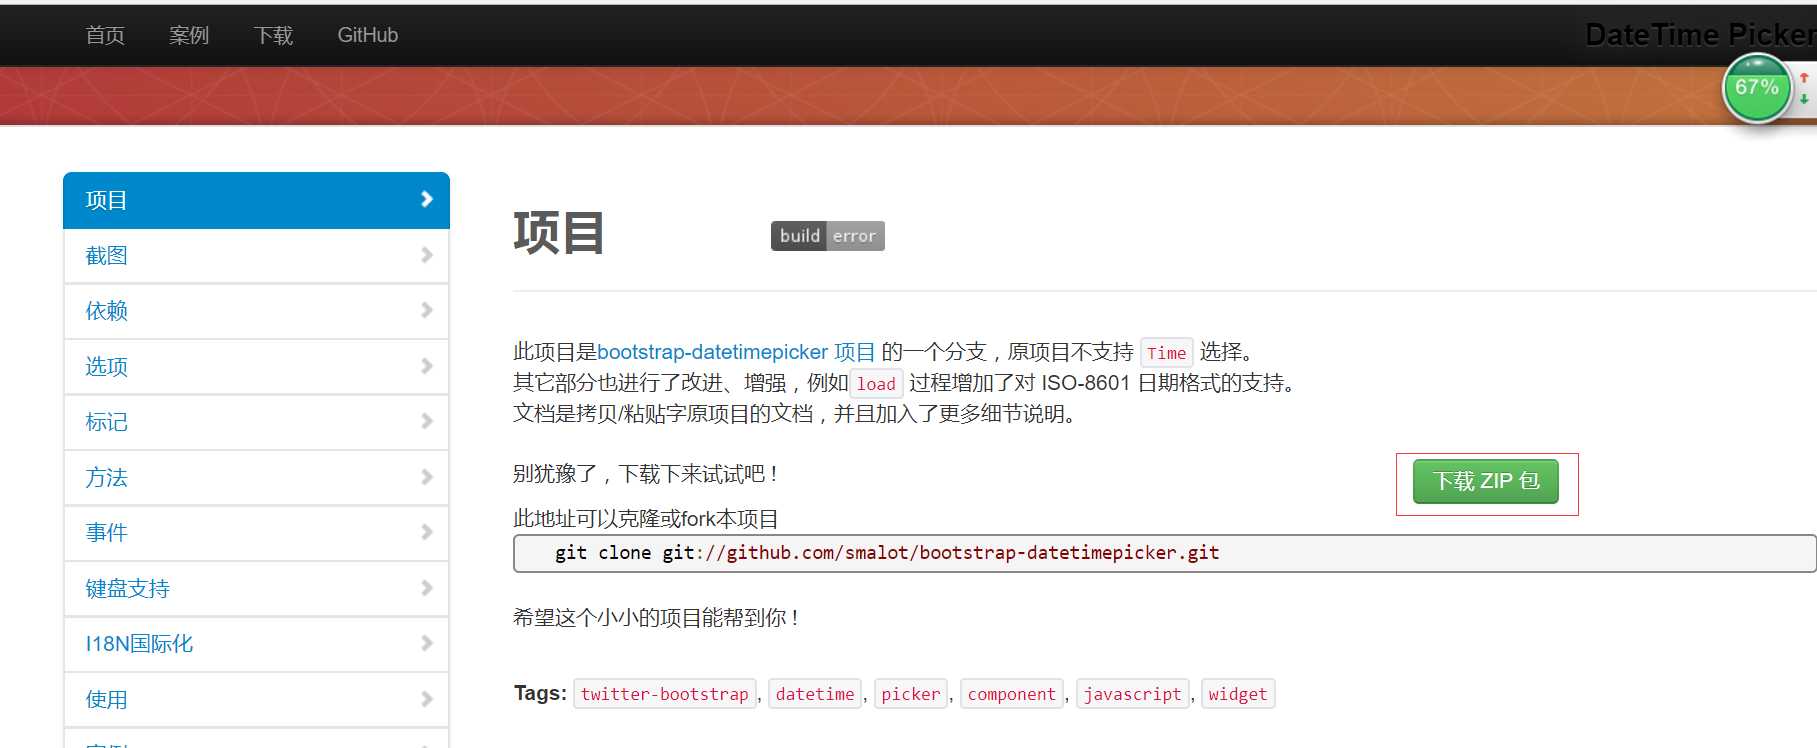
Task: Click chevron arrow on 事件 row
Action: click(x=427, y=532)
